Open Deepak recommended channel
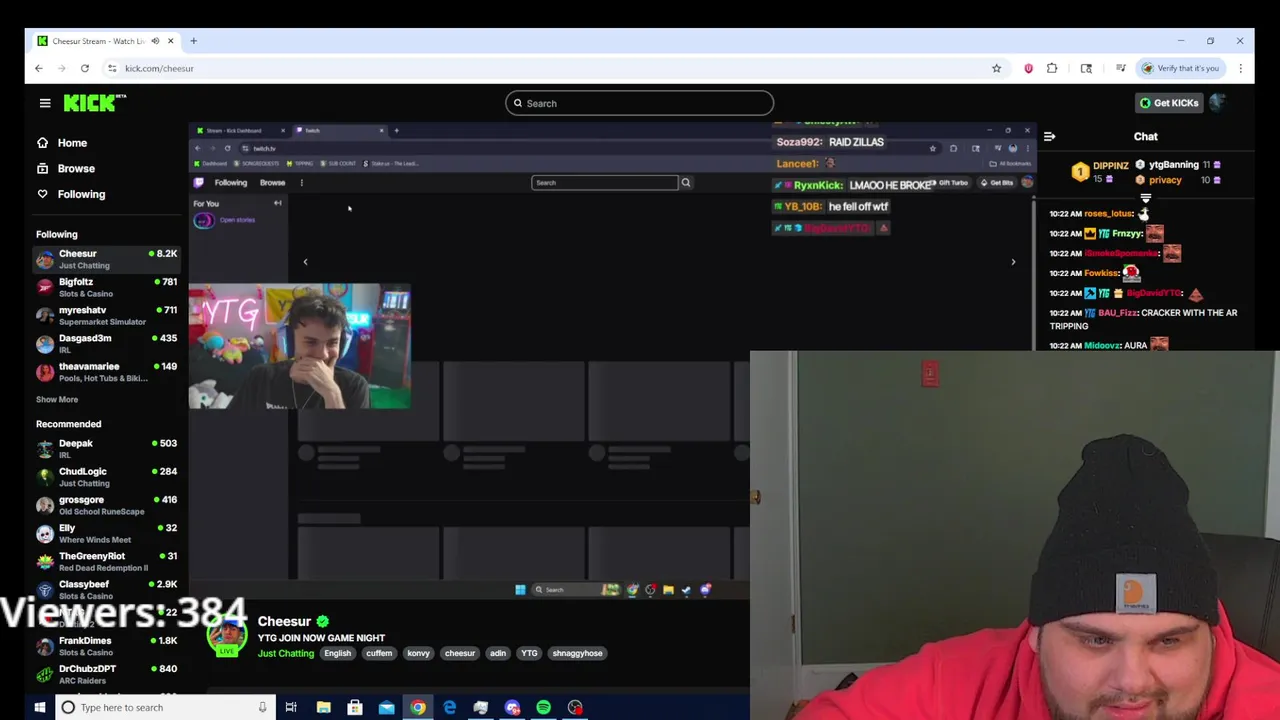Screen dimensions: 1280x720 point(106,448)
